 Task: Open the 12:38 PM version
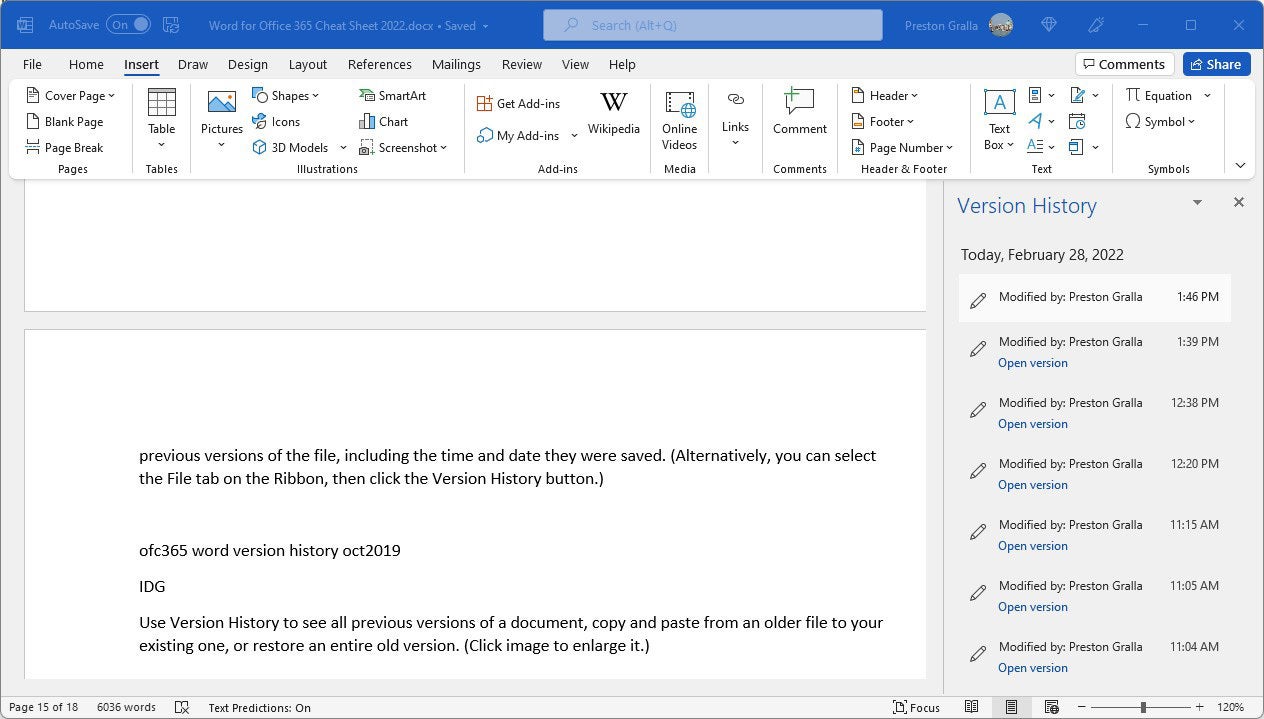[1033, 424]
